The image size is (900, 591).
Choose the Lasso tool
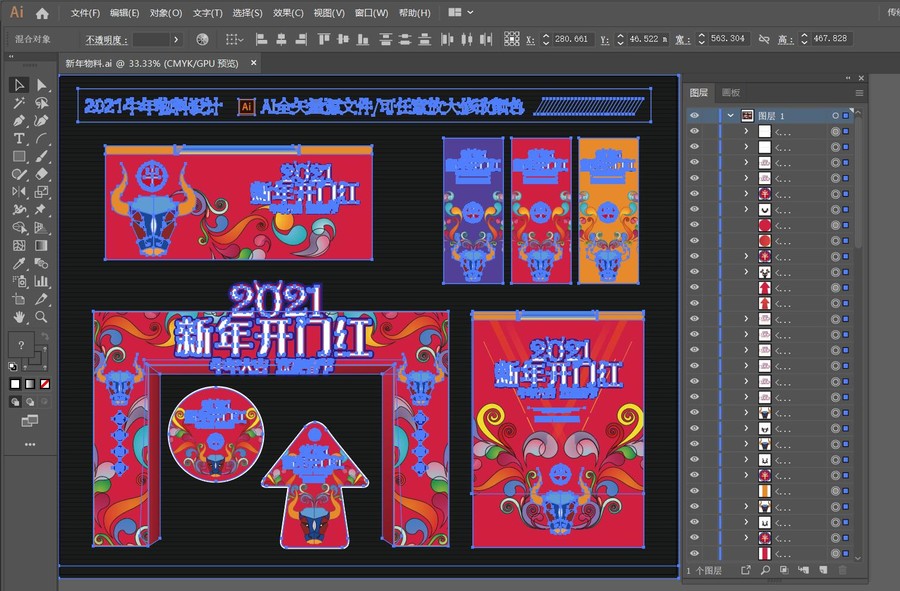(41, 103)
